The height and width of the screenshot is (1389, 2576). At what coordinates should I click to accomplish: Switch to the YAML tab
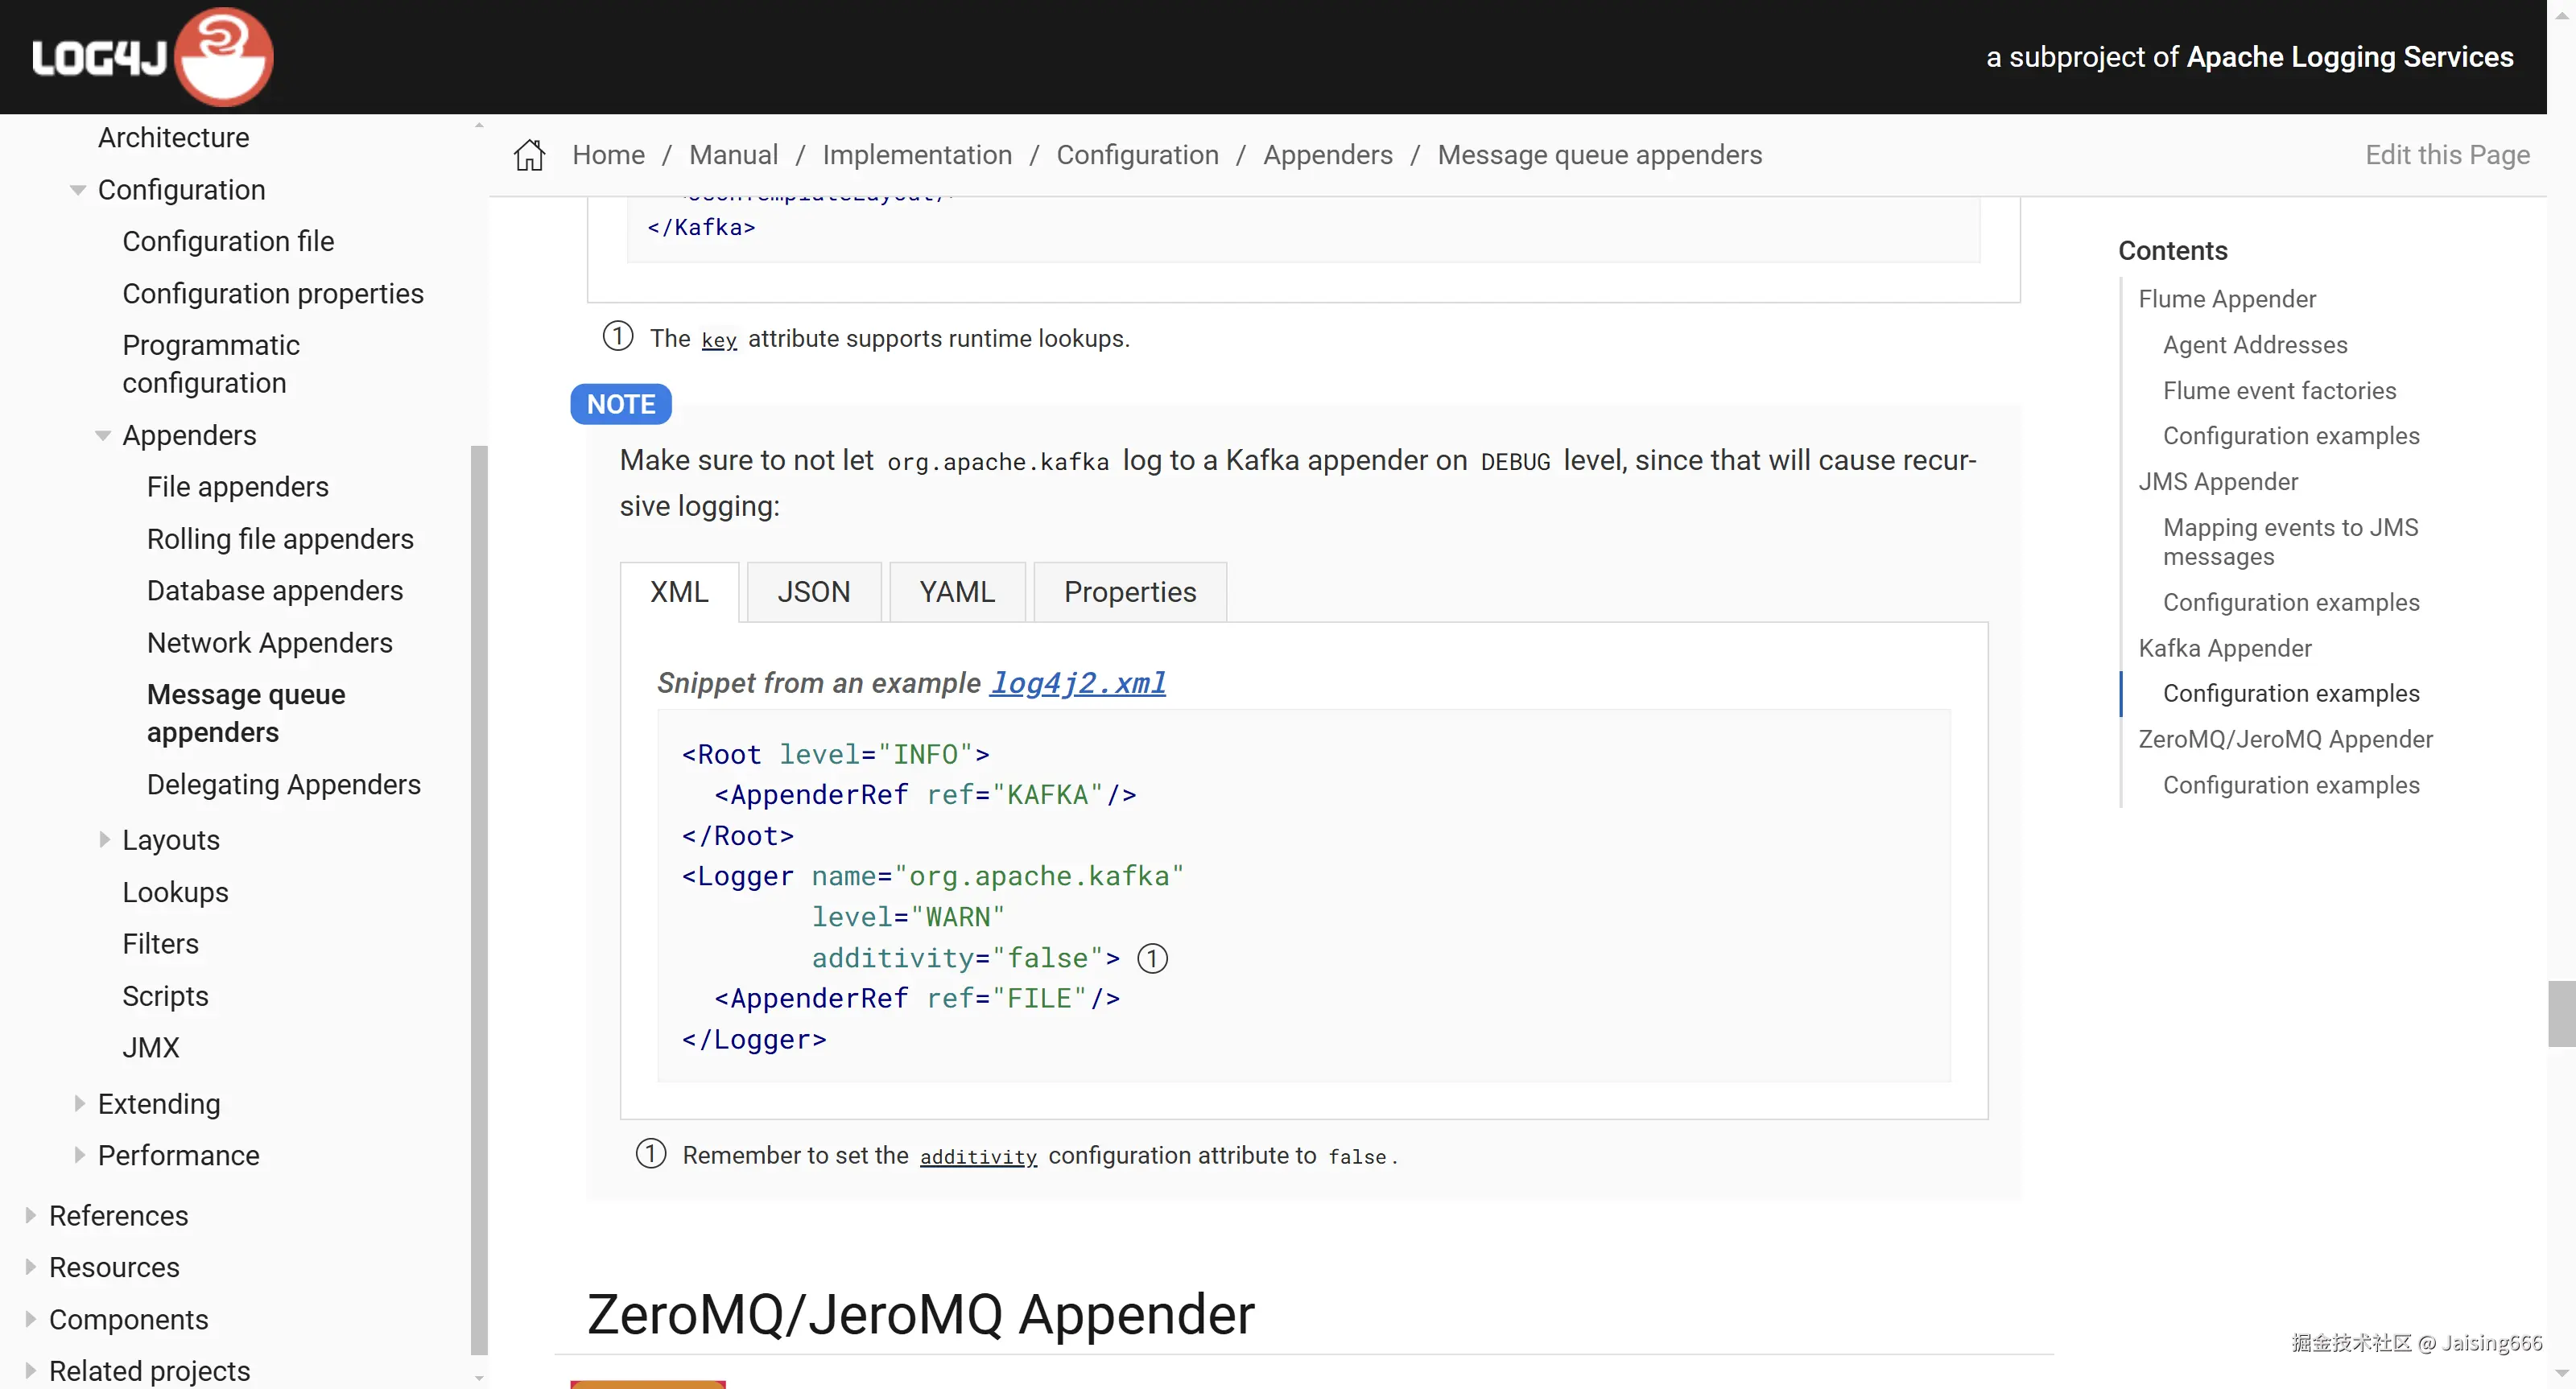coord(956,592)
